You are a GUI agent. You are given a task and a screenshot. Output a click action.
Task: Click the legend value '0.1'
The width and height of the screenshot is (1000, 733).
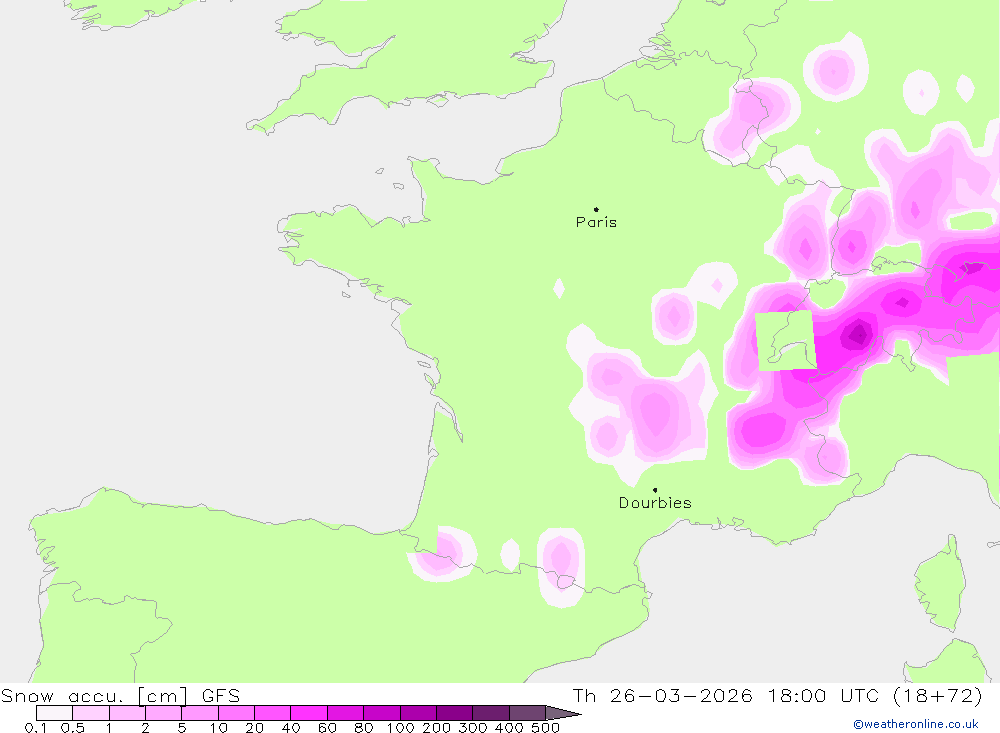tap(36, 728)
